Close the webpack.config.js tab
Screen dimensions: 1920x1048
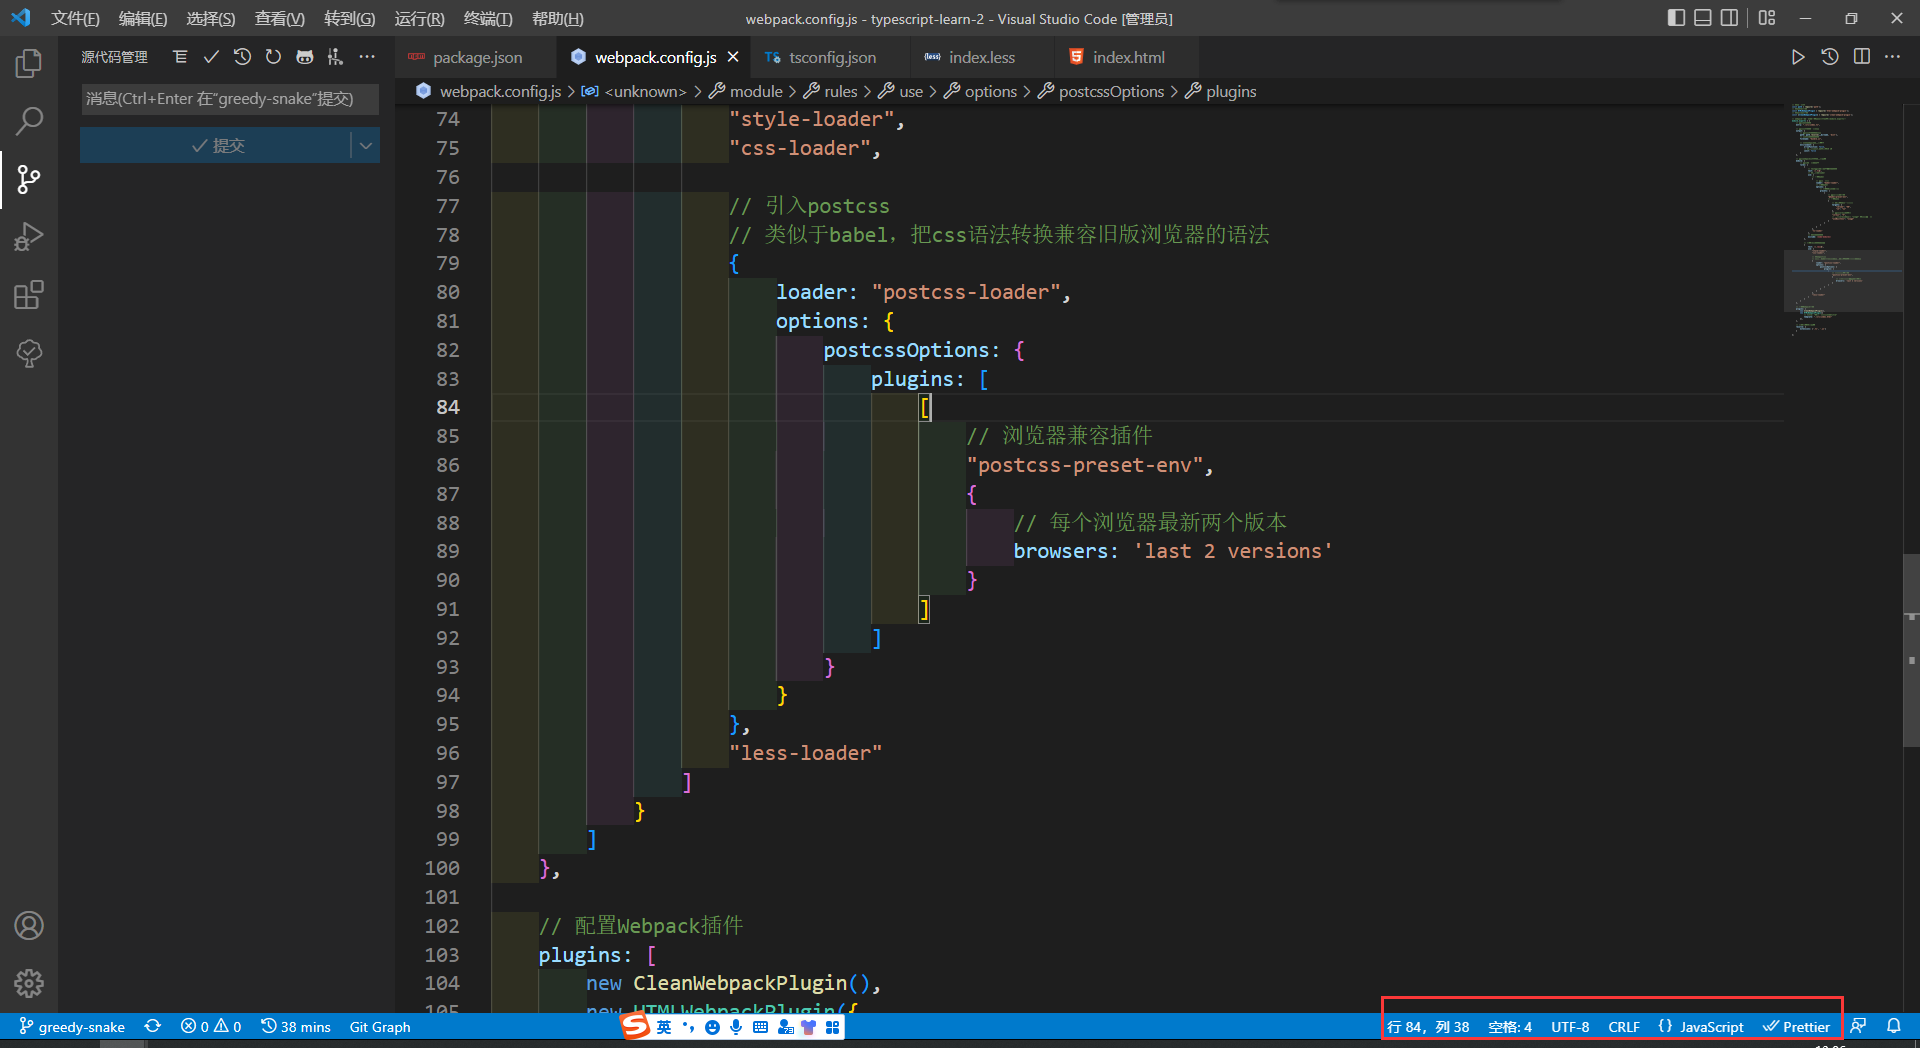pyautogui.click(x=733, y=57)
